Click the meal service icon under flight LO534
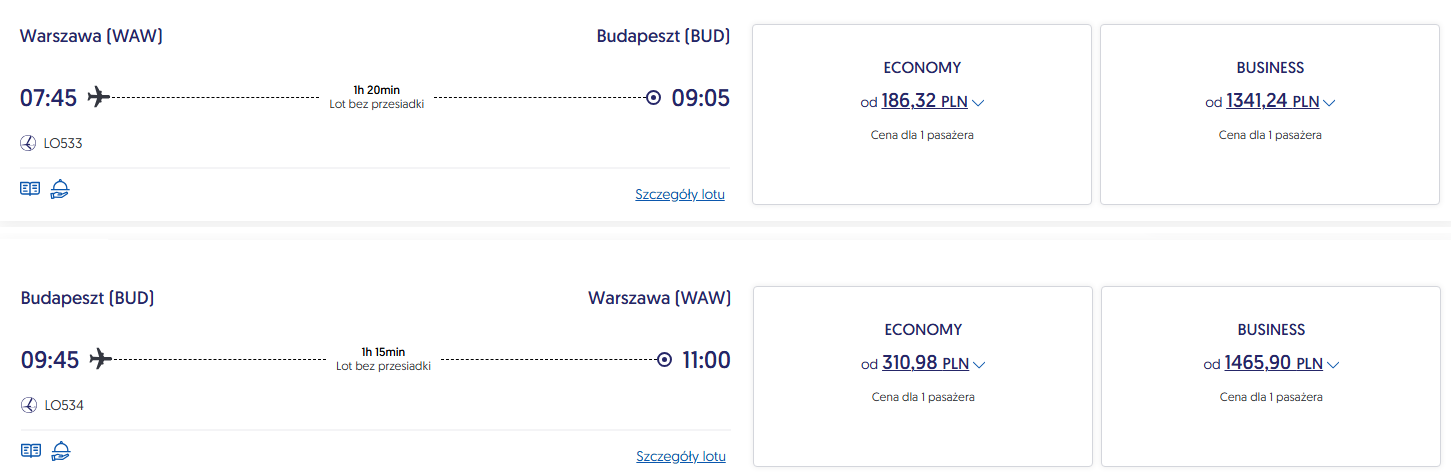Viewport: 1451px width, 475px height. tap(62, 451)
